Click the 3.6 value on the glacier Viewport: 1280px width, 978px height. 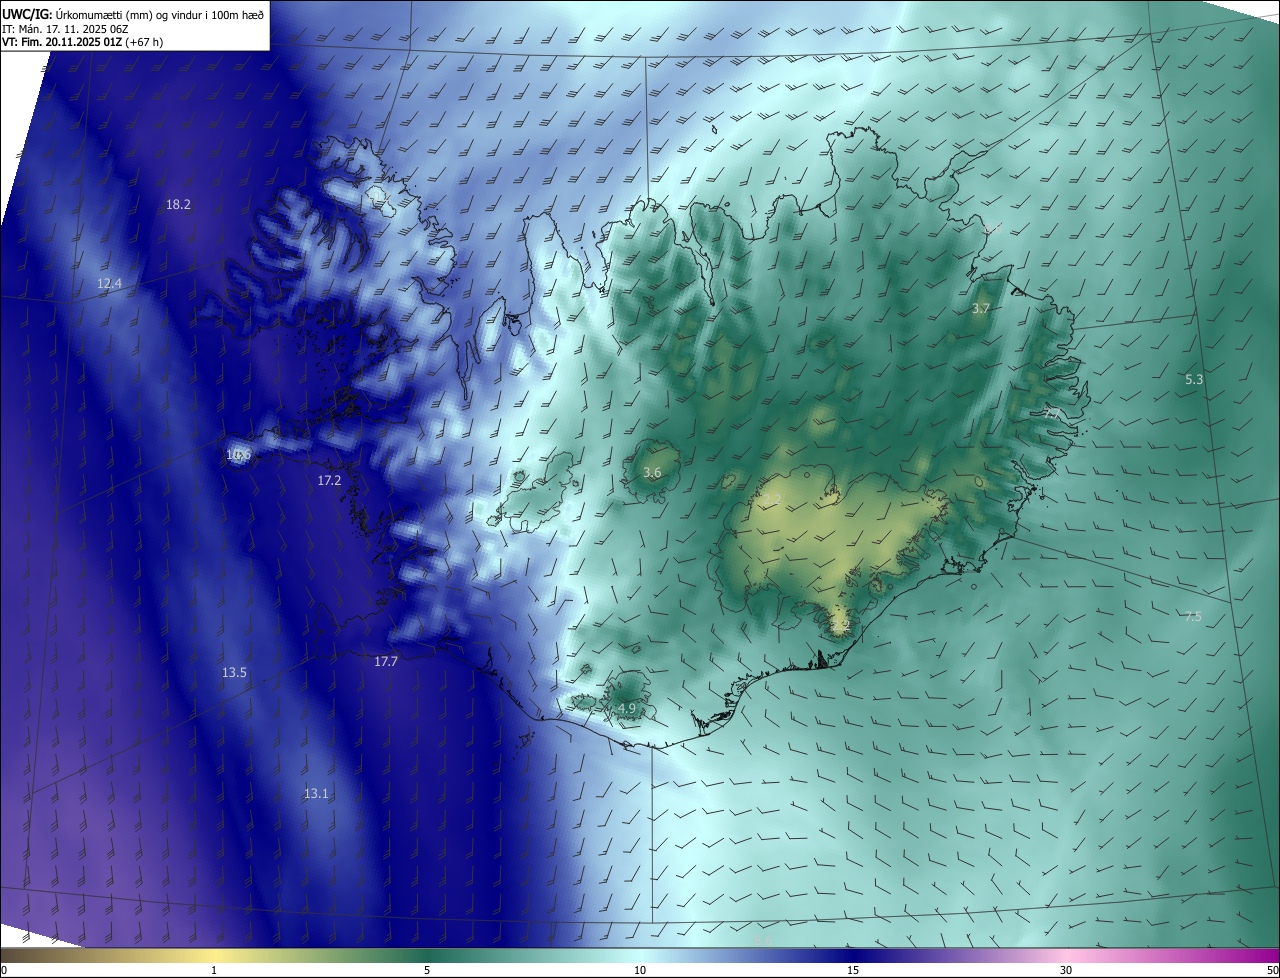[x=652, y=473]
